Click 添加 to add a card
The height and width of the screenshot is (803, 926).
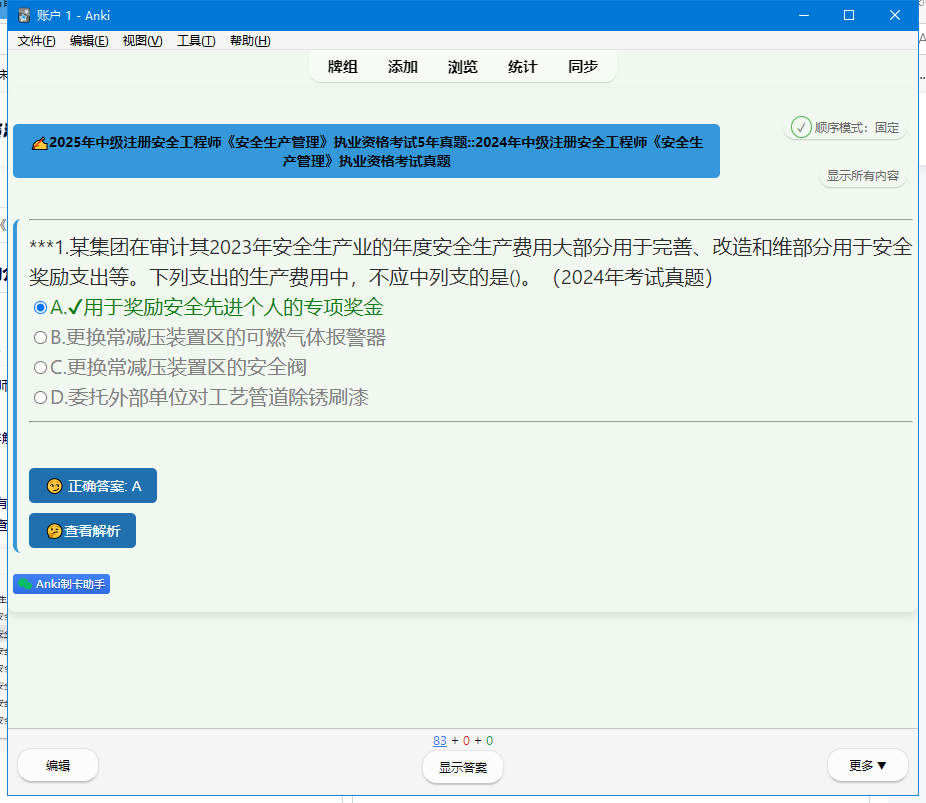pos(403,67)
